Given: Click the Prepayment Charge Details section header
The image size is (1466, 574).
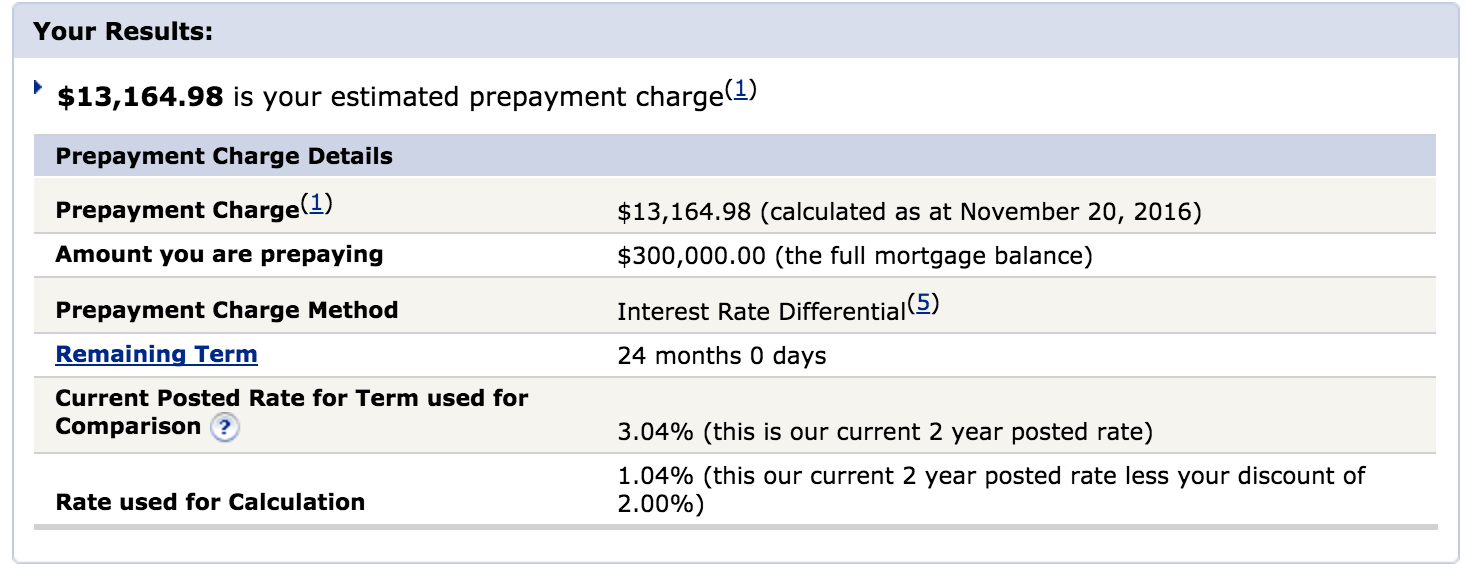Looking at the screenshot, I should coord(735,156).
